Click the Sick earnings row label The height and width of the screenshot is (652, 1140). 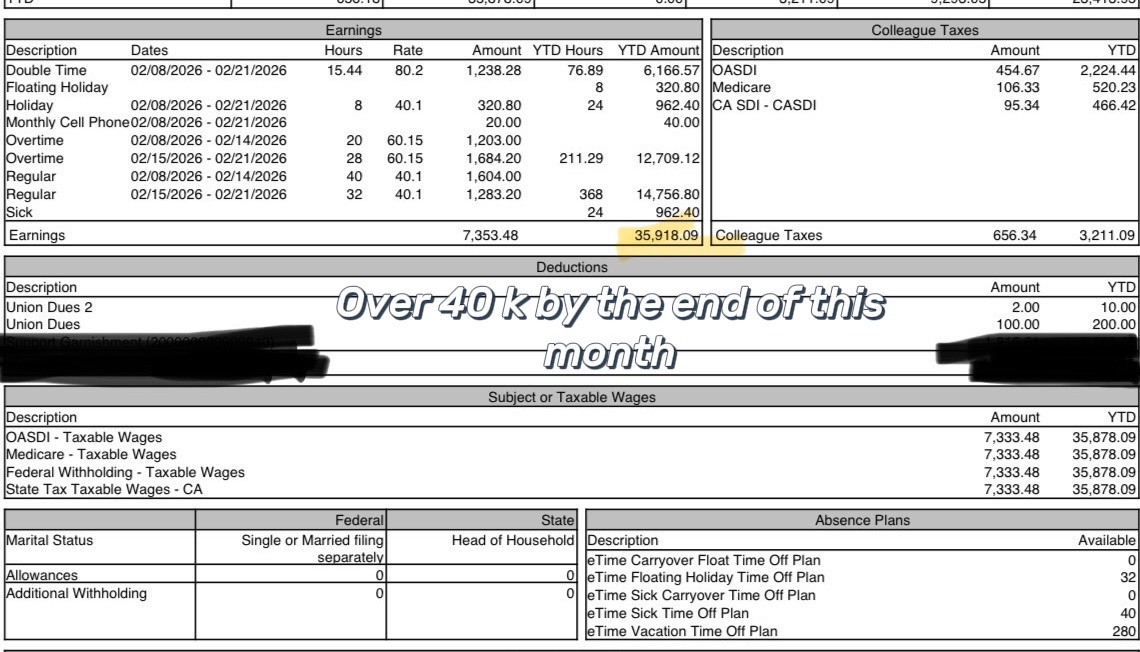click(20, 212)
